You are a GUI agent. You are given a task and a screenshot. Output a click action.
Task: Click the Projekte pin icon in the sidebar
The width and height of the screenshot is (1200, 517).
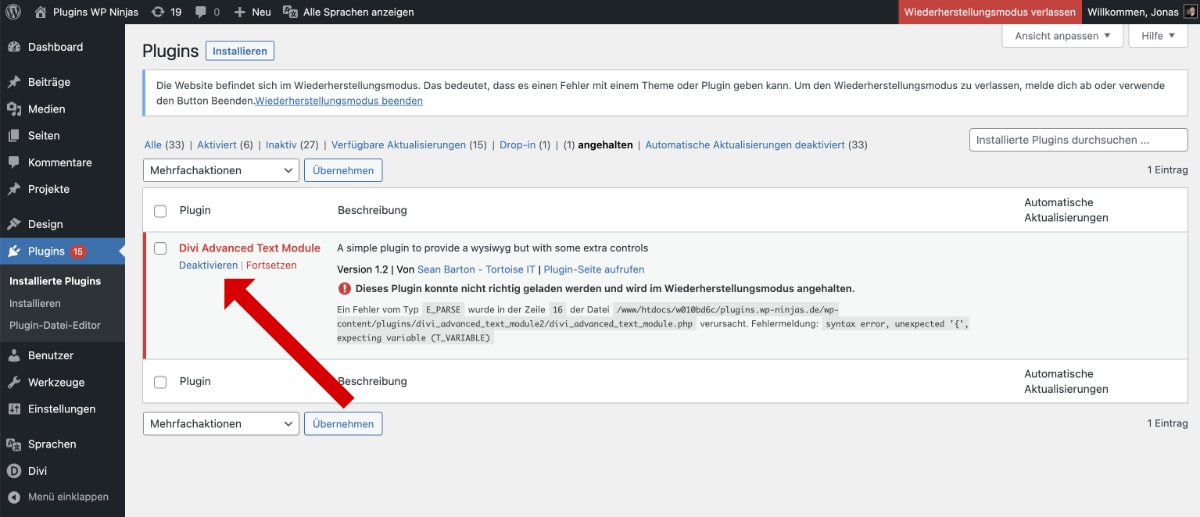[x=14, y=189]
